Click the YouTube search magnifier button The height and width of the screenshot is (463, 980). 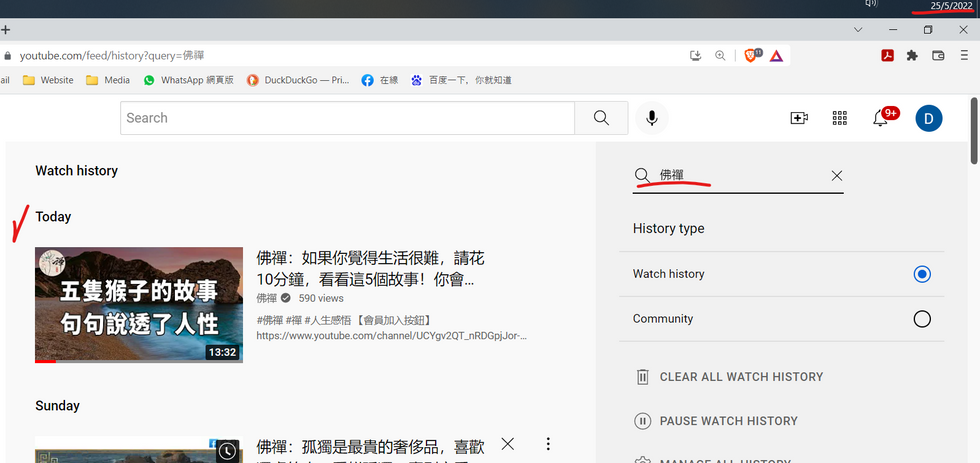click(601, 118)
